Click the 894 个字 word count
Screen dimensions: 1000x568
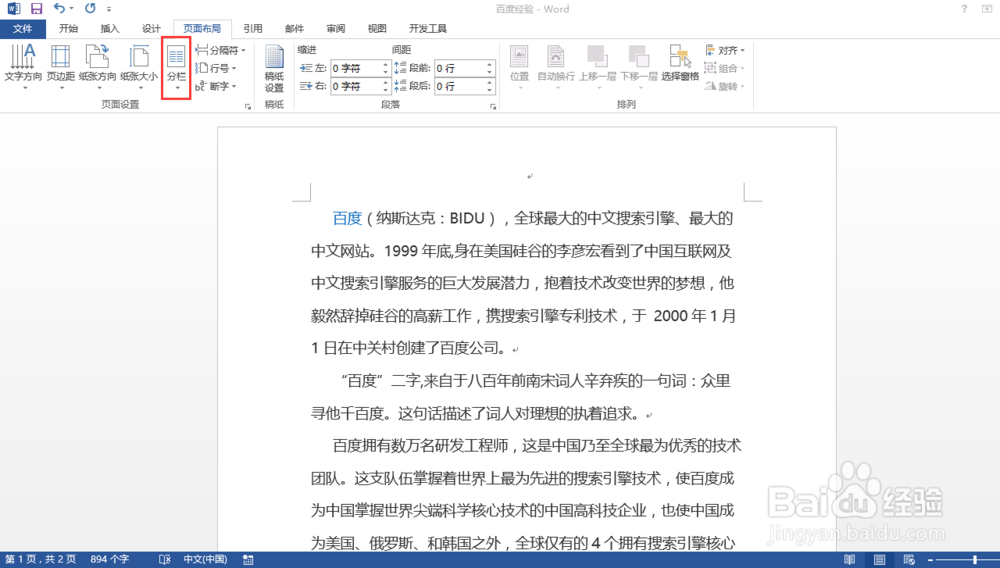(x=110, y=560)
